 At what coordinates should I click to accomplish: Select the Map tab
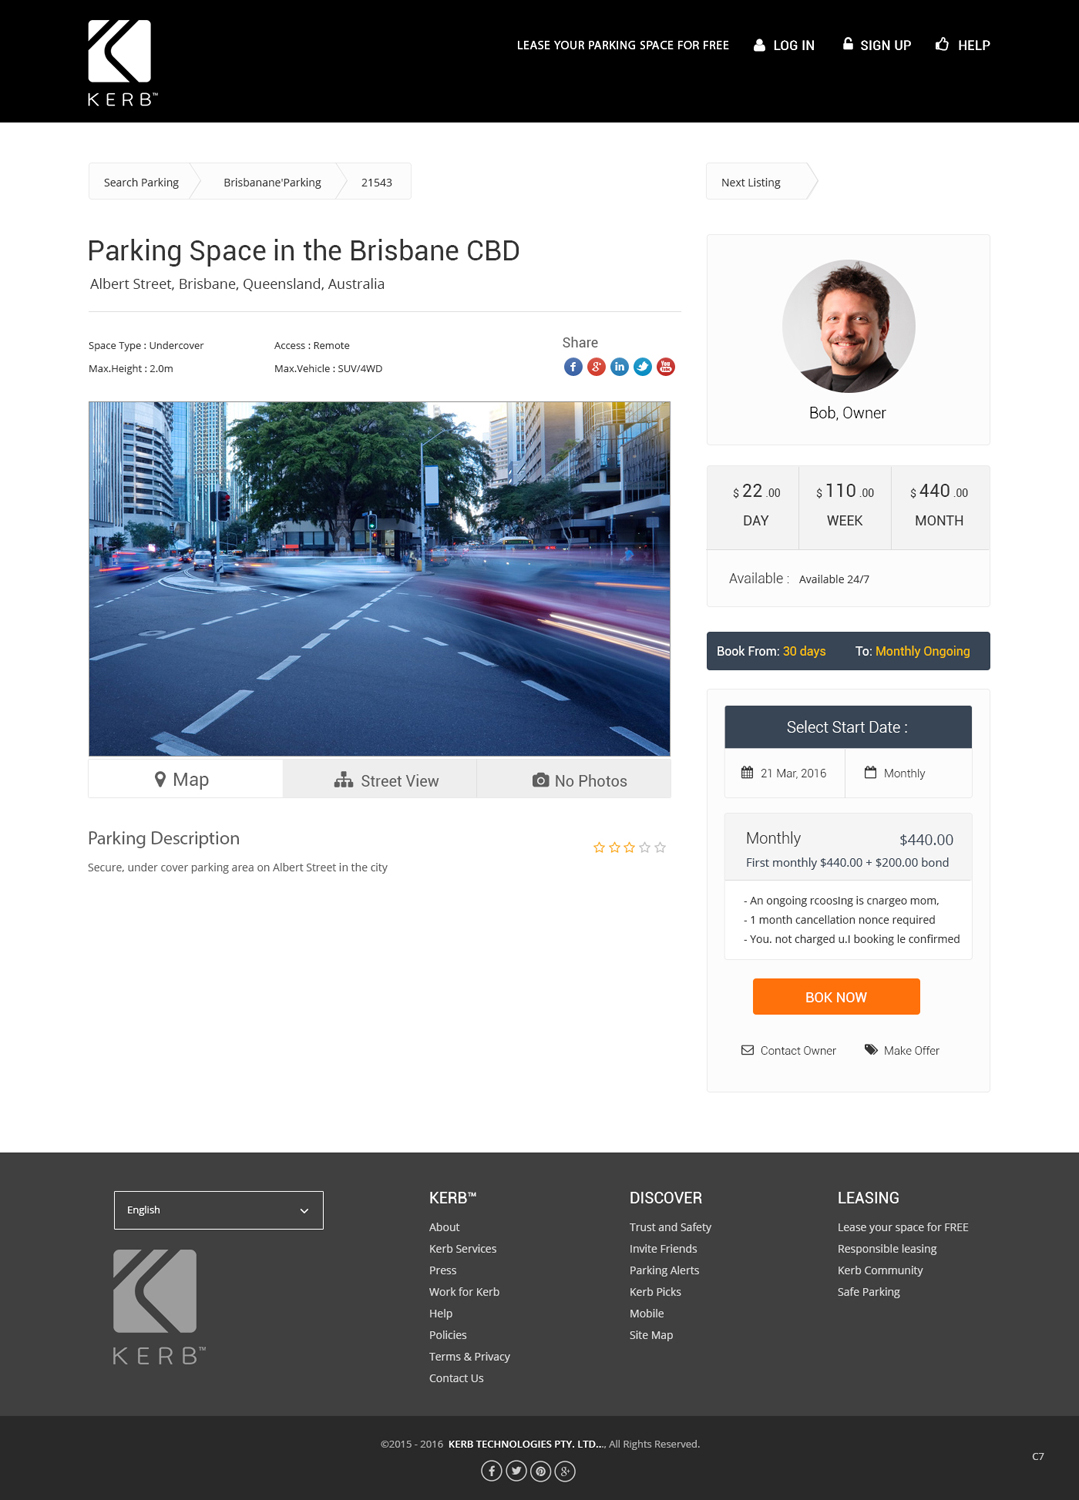185,779
